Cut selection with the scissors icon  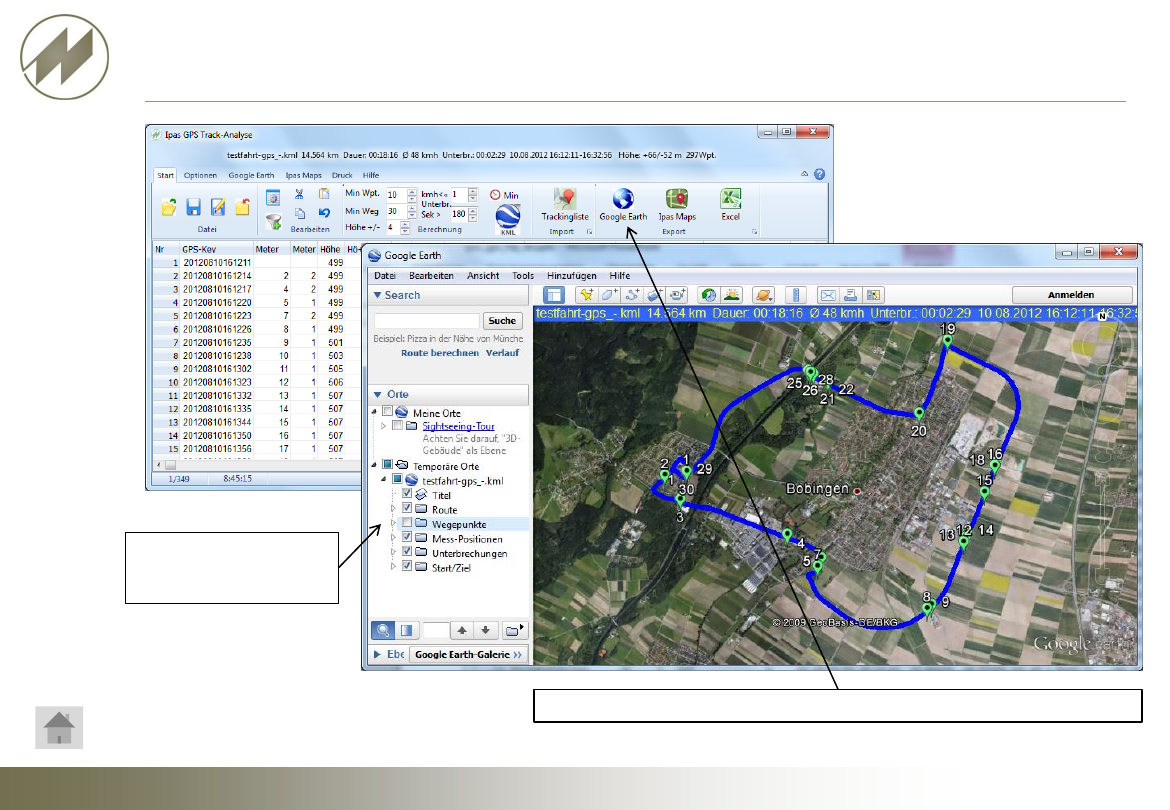pyautogui.click(x=299, y=194)
